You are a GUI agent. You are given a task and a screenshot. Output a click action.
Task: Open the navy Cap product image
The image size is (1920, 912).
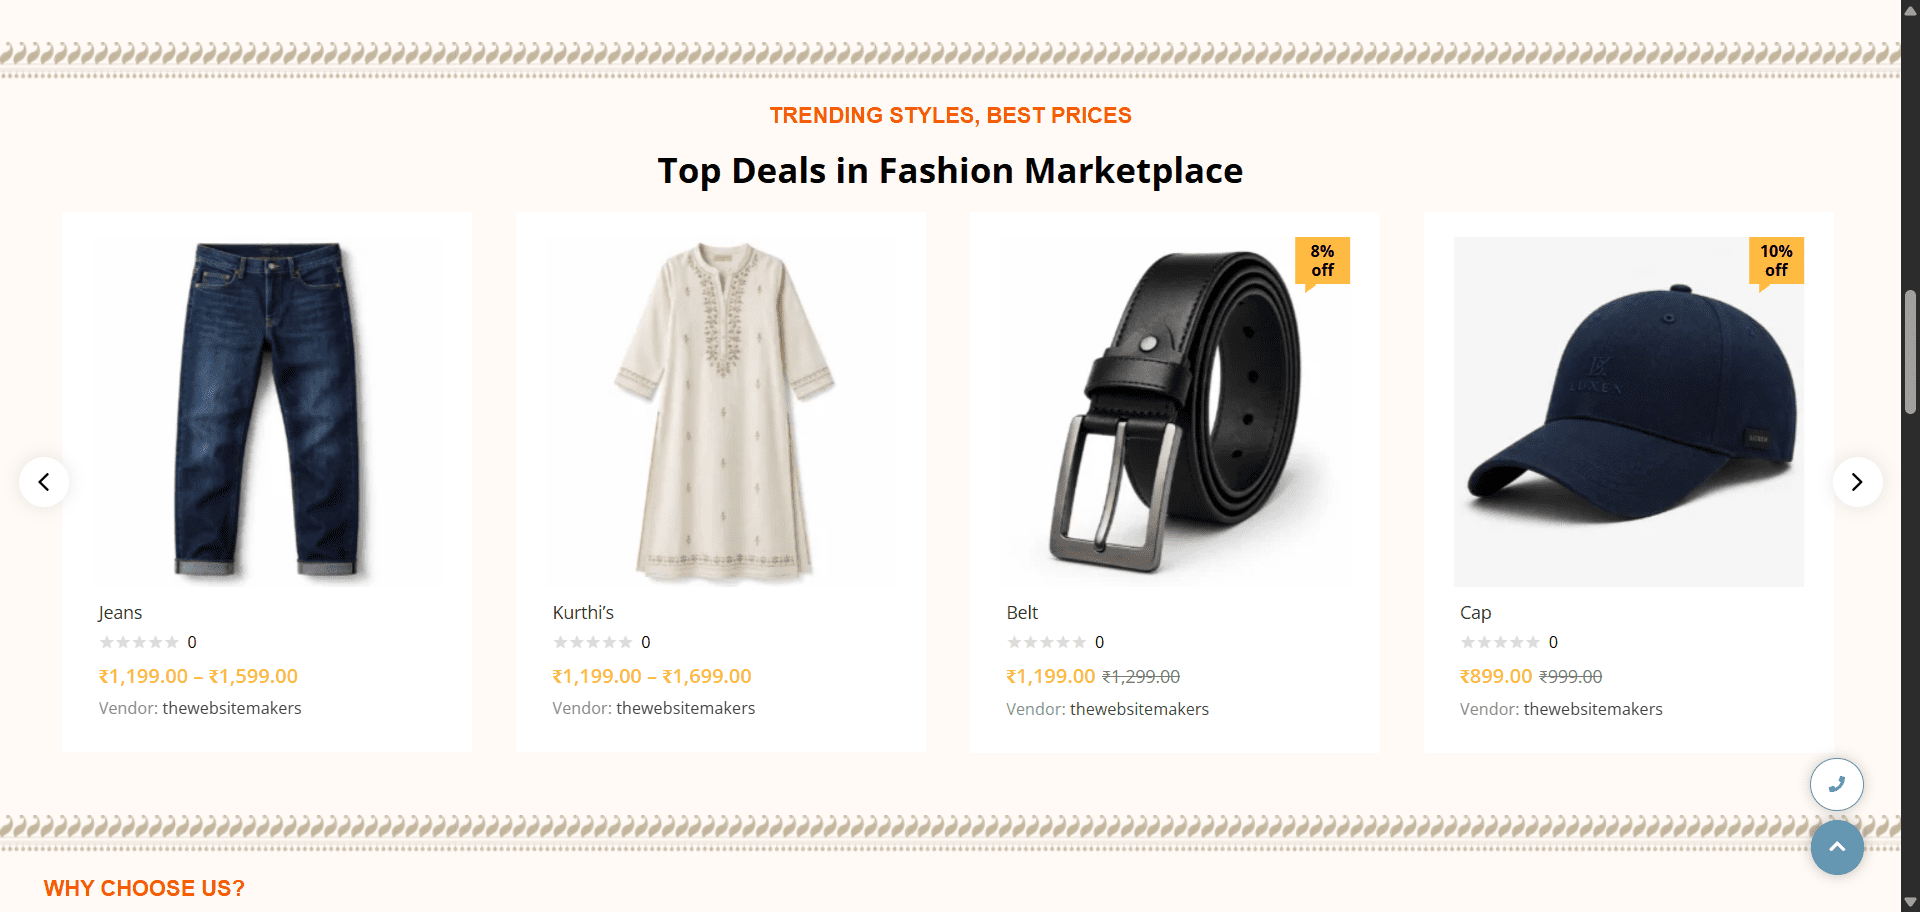pos(1629,410)
